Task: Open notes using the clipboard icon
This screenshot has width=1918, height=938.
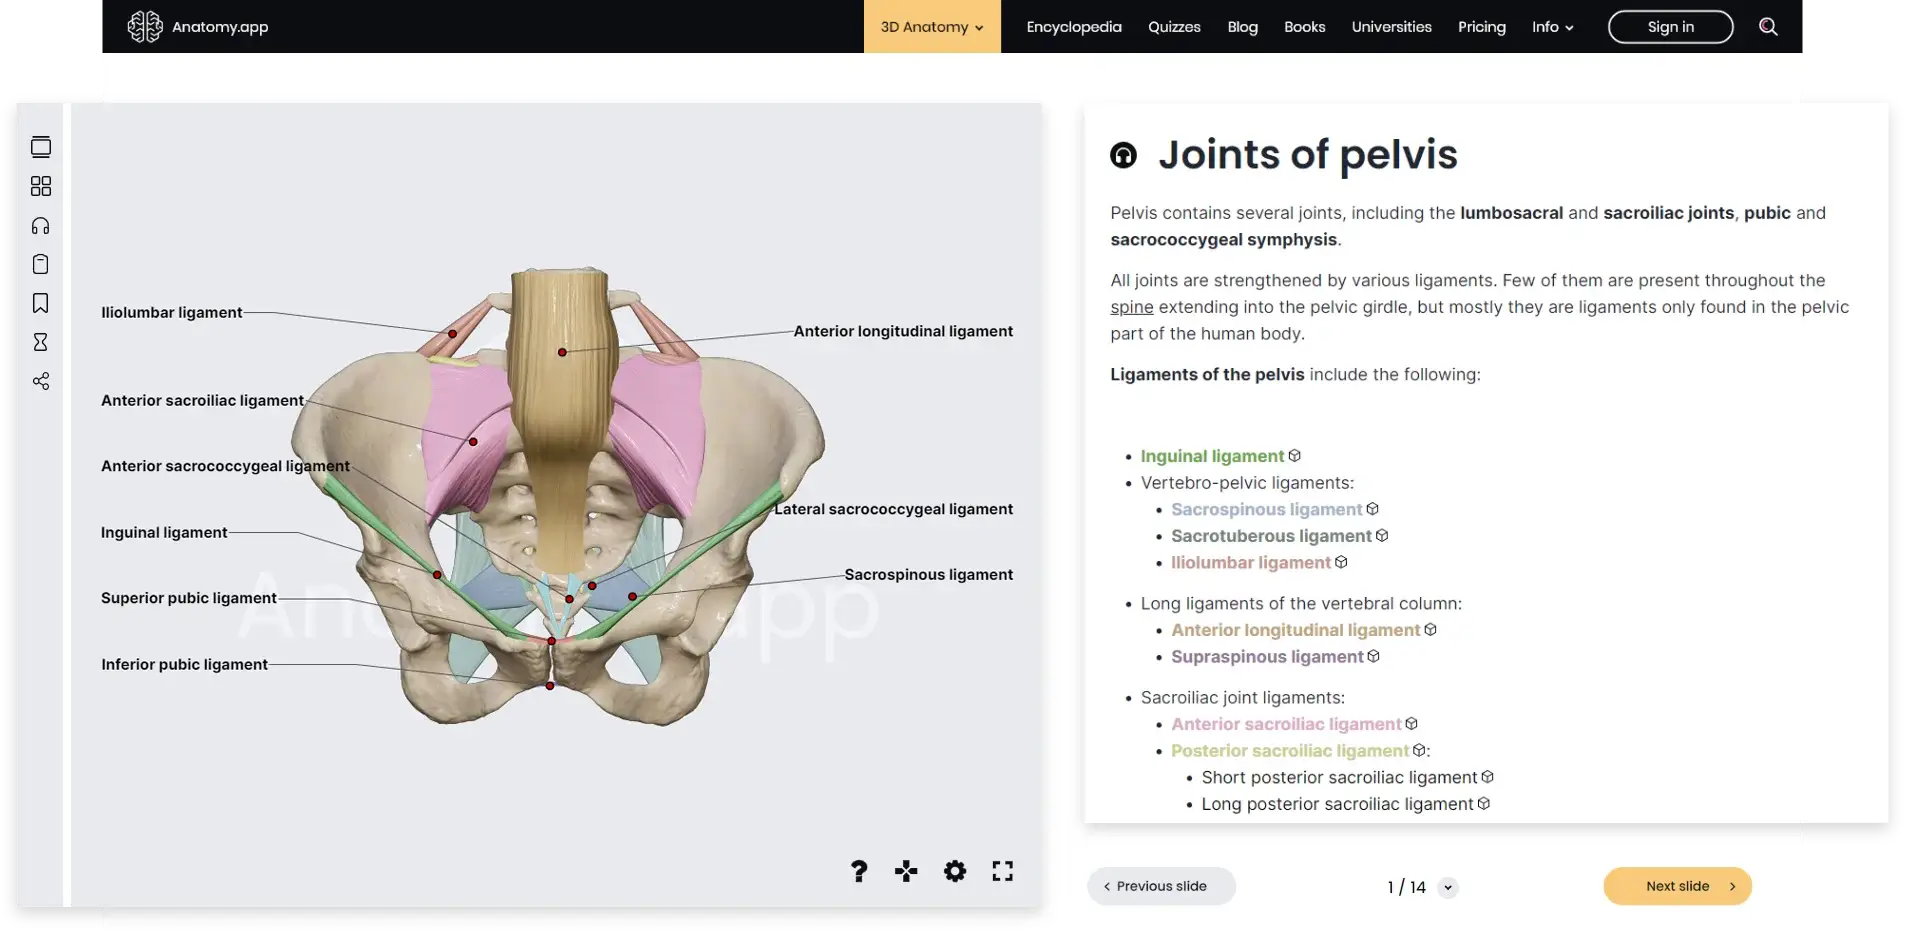Action: 41,264
